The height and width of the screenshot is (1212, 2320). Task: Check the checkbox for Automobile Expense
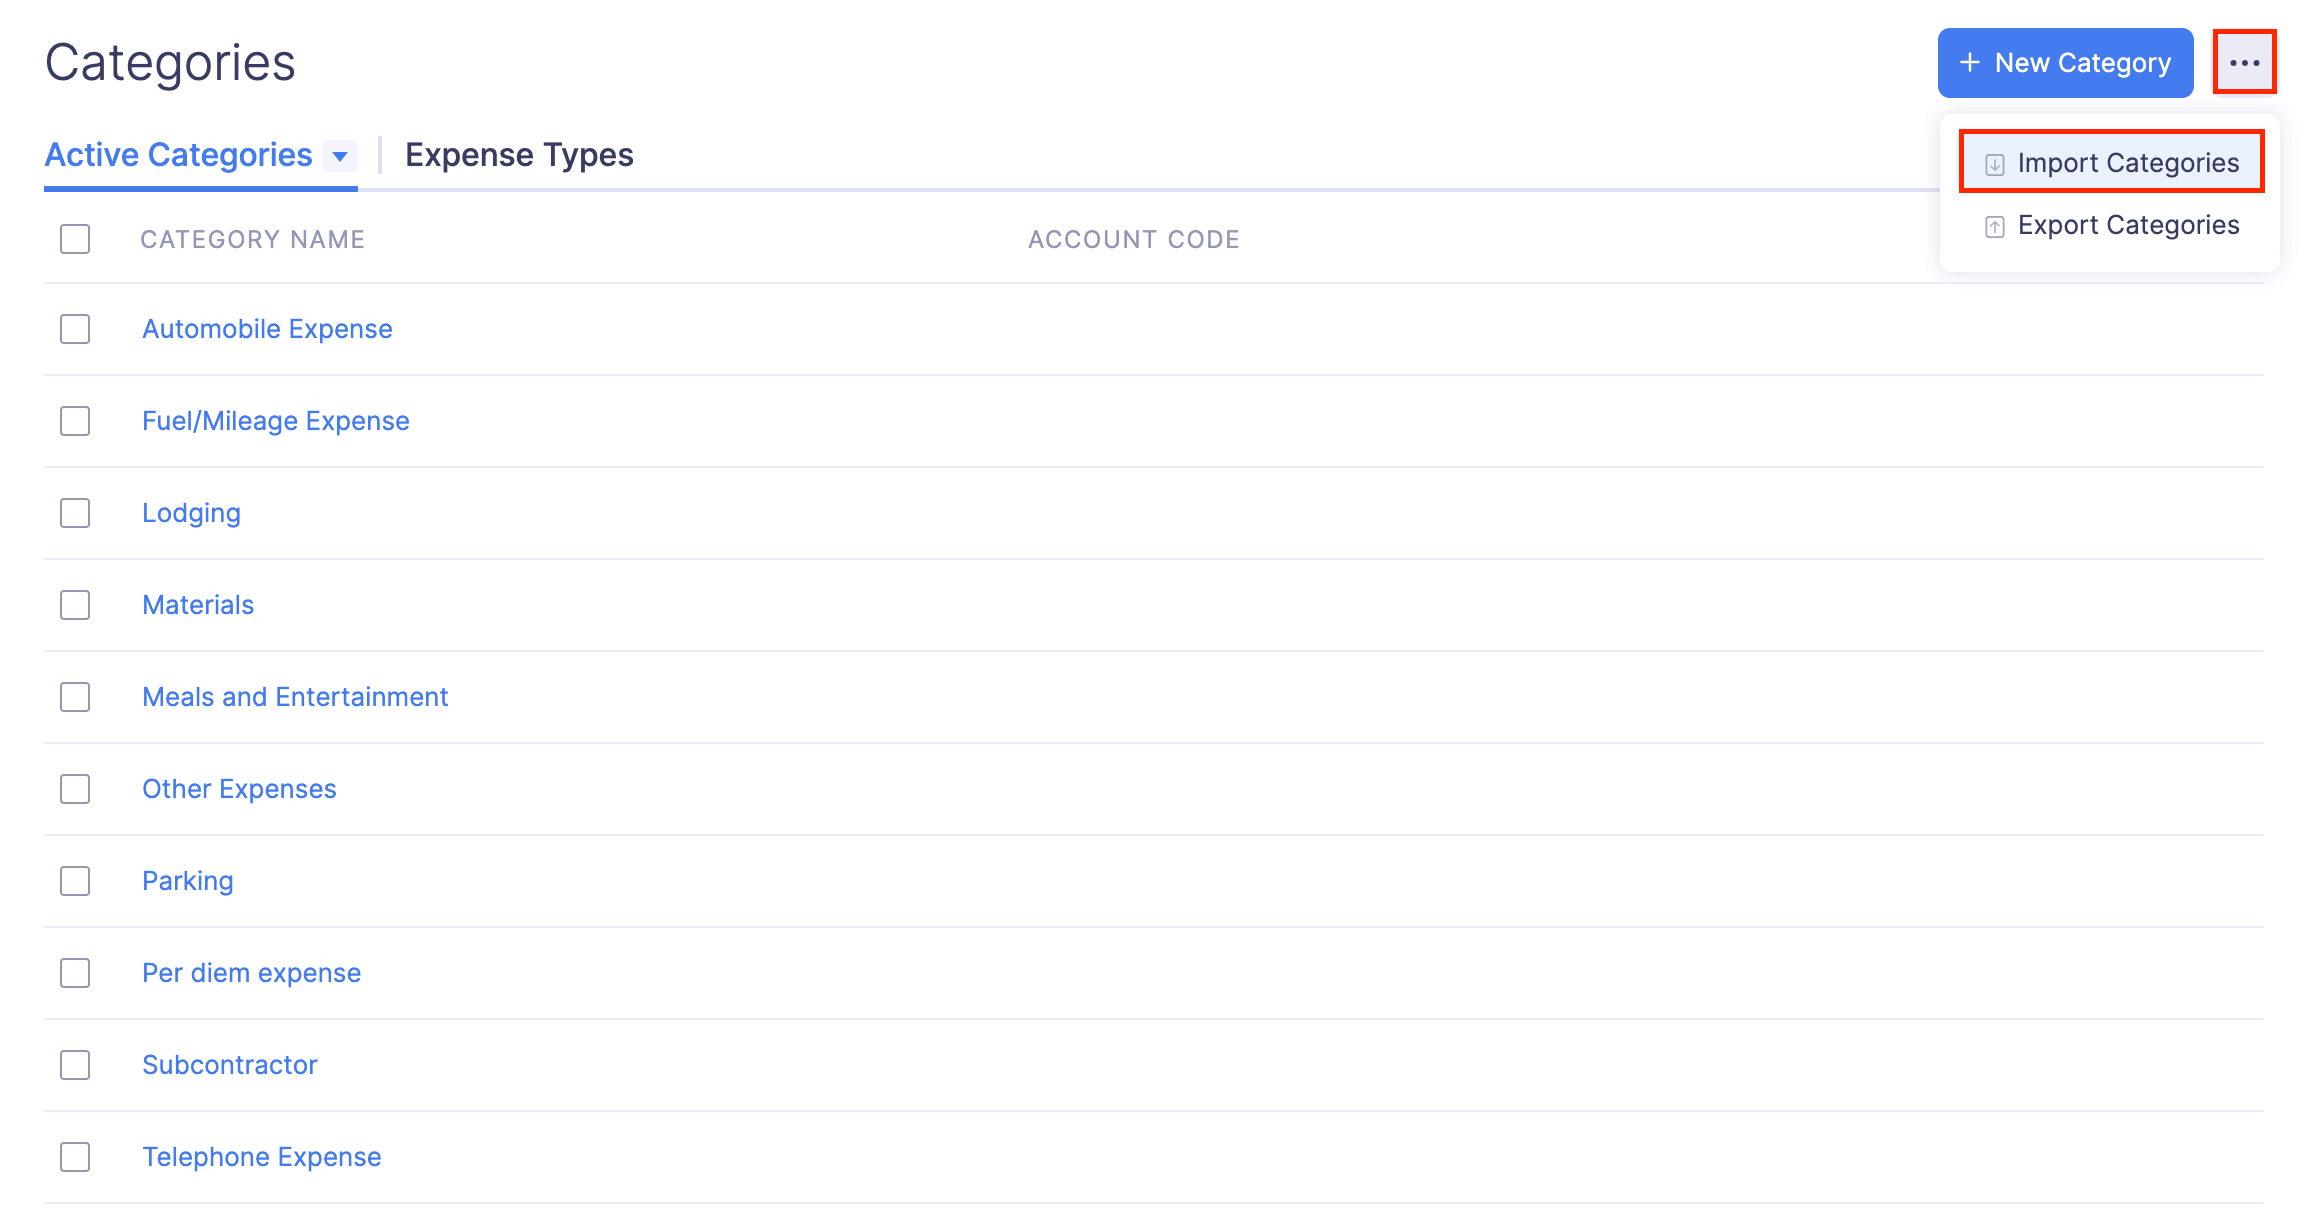click(74, 329)
